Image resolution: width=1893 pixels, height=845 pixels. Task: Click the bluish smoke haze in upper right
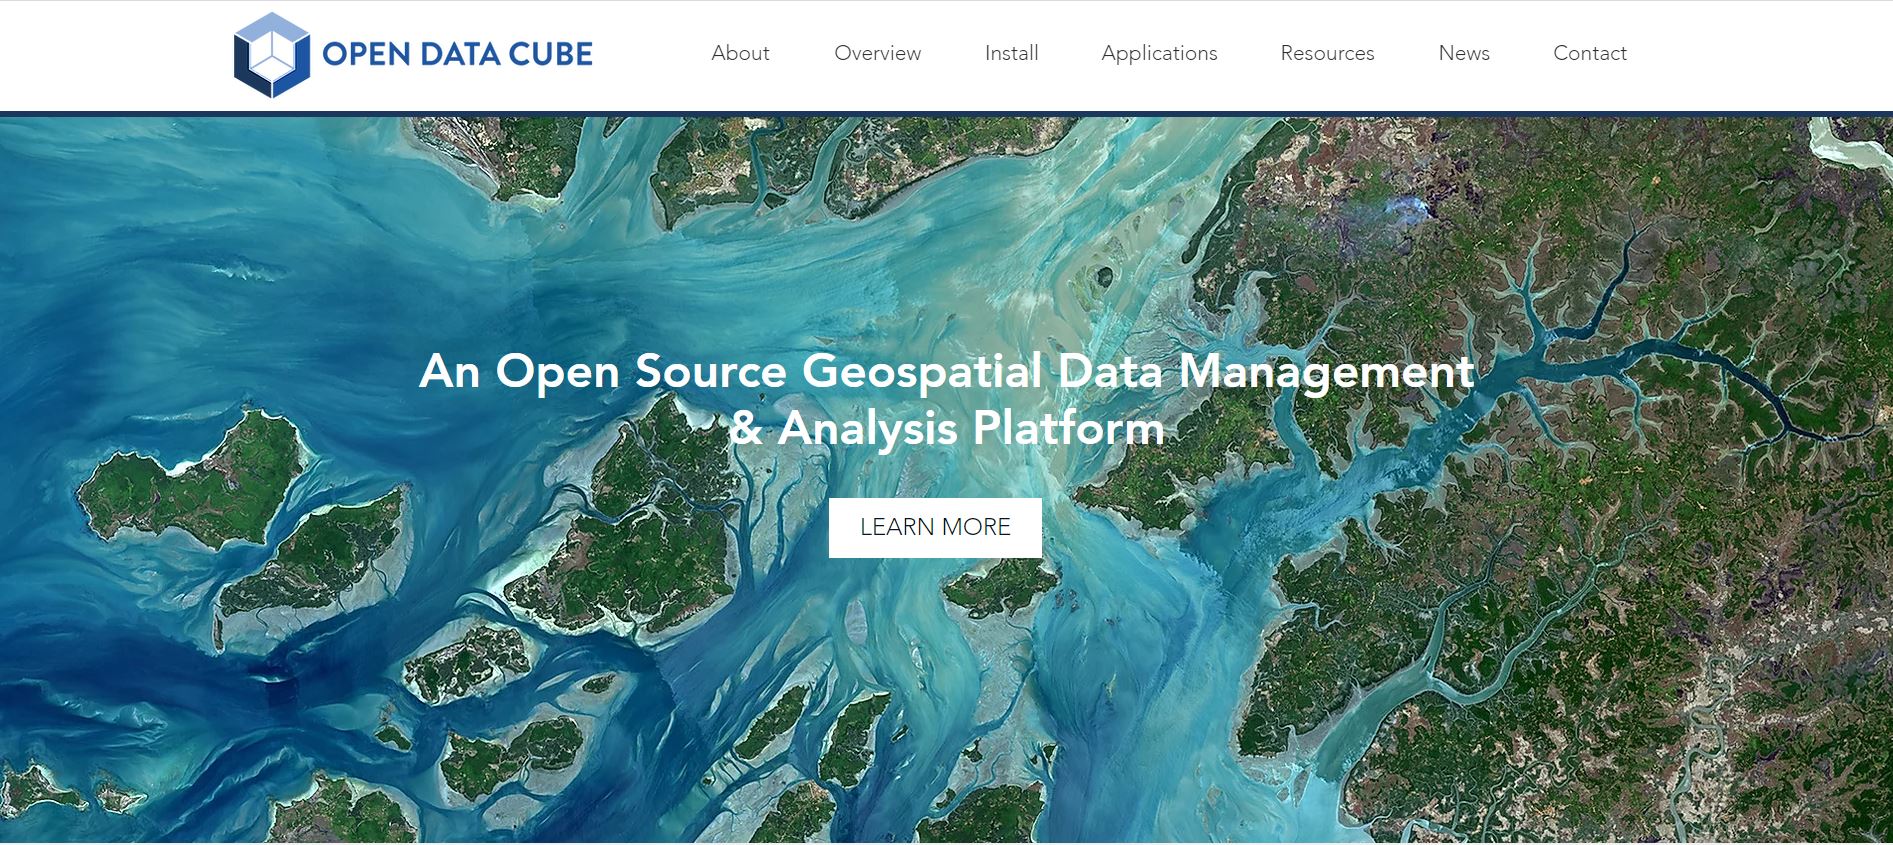coord(1400,210)
